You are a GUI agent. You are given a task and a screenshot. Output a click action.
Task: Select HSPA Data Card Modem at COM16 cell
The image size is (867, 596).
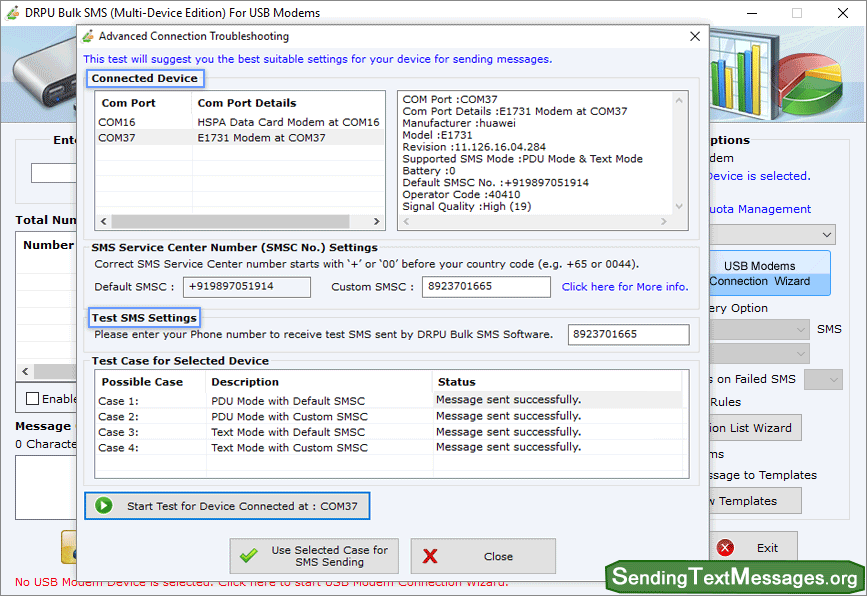coord(288,122)
